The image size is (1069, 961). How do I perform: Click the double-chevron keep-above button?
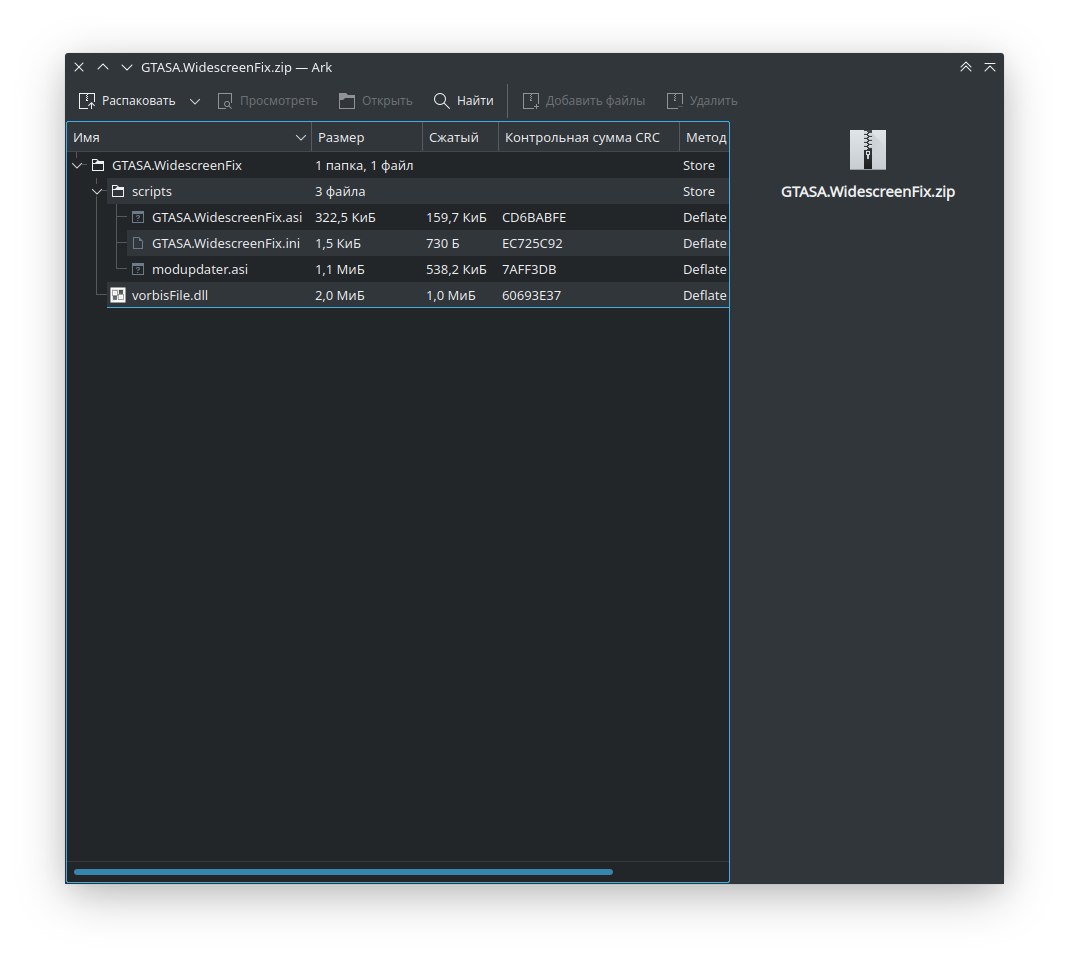(x=966, y=67)
